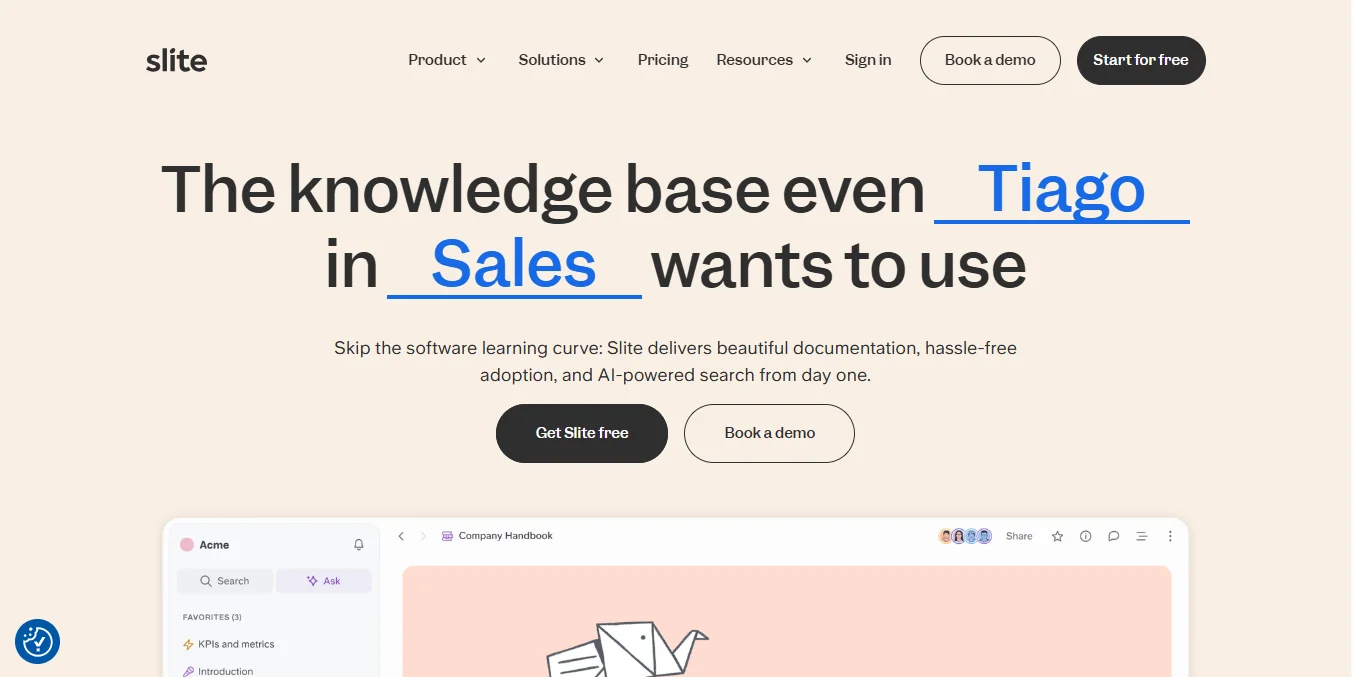
Task: Click the Start for free button
Action: click(1141, 60)
